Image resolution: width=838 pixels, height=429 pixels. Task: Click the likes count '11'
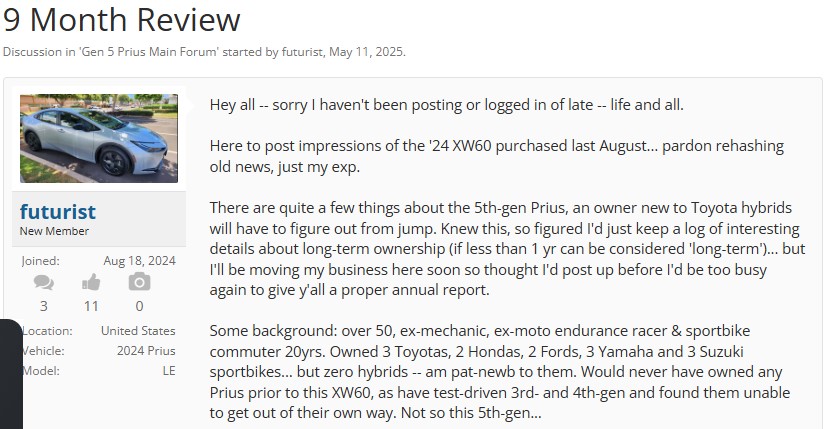coord(91,306)
